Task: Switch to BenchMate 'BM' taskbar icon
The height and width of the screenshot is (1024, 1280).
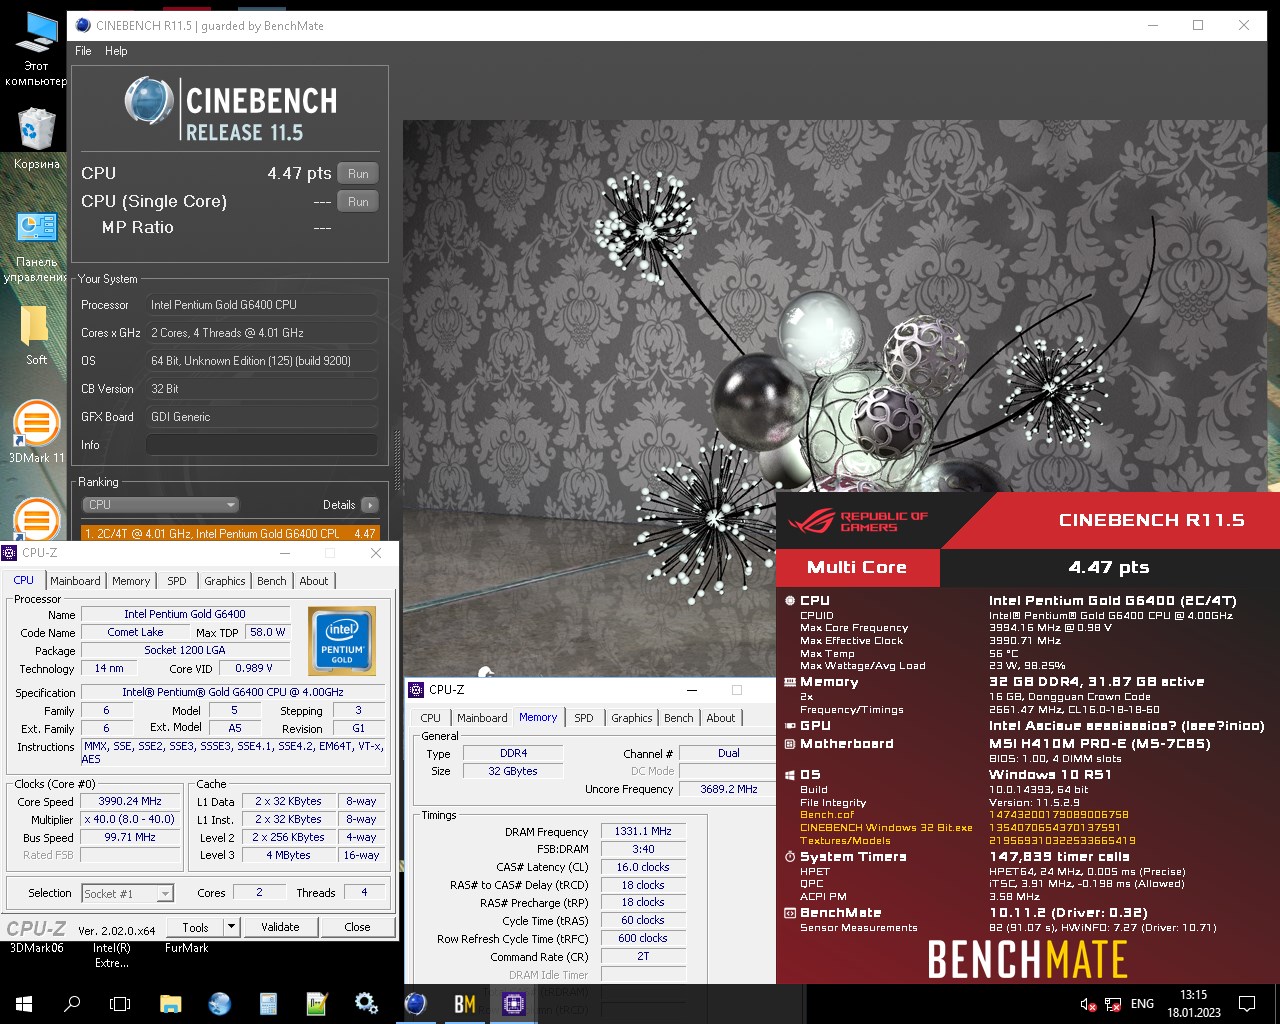Action: tap(465, 1003)
